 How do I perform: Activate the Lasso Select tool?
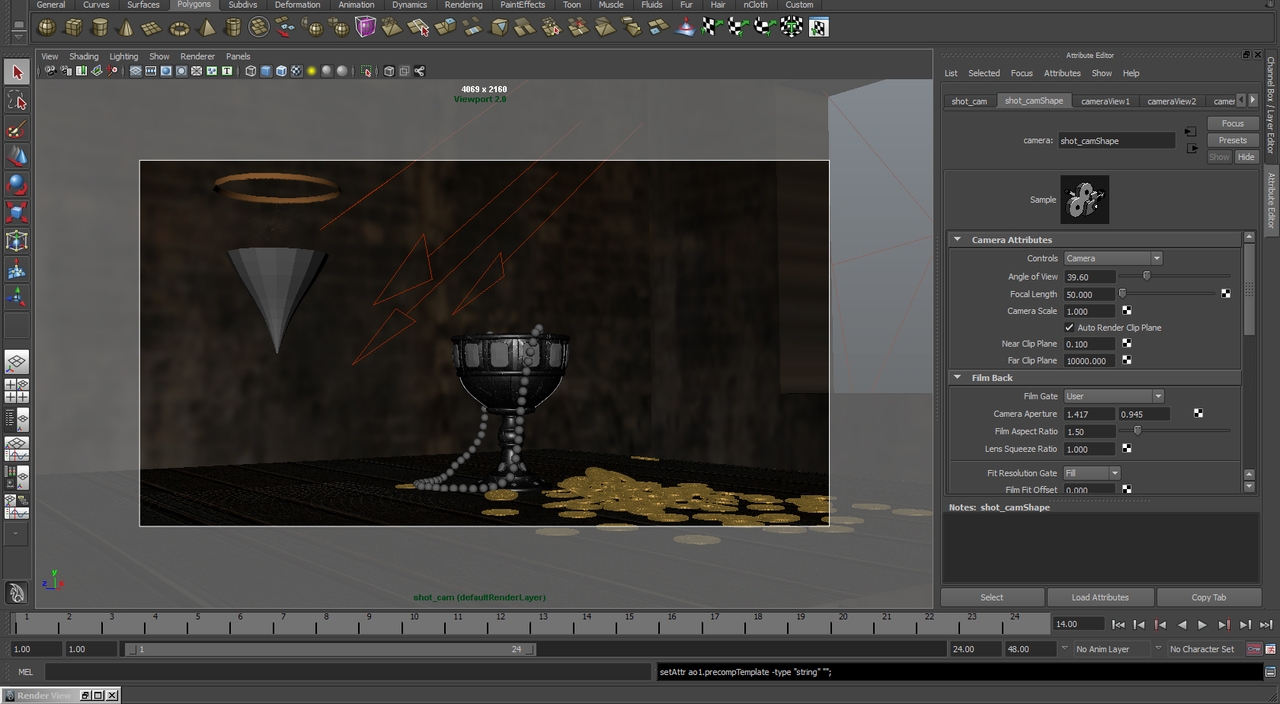click(17, 100)
